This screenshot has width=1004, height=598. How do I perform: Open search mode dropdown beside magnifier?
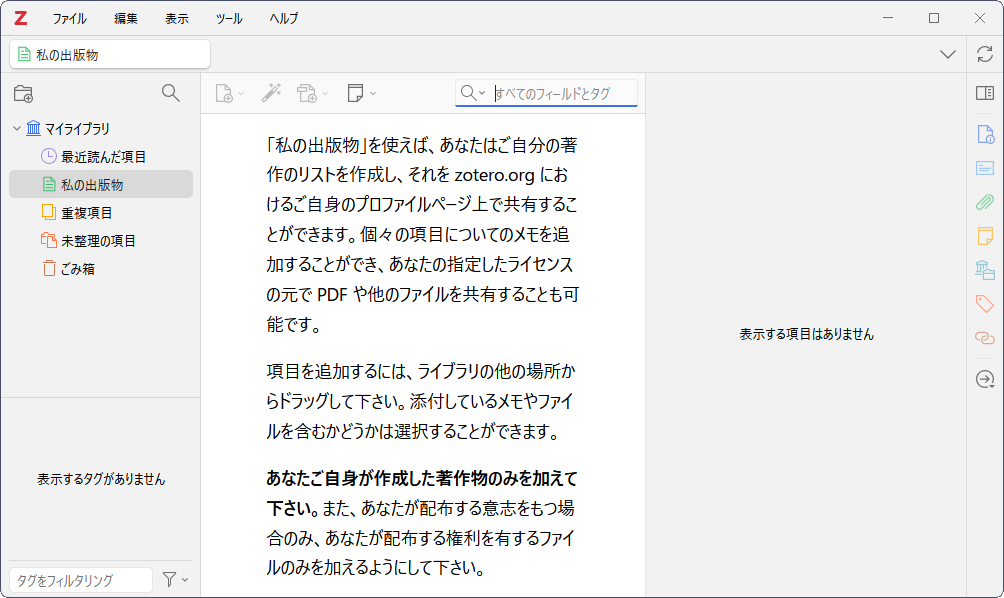(x=474, y=93)
